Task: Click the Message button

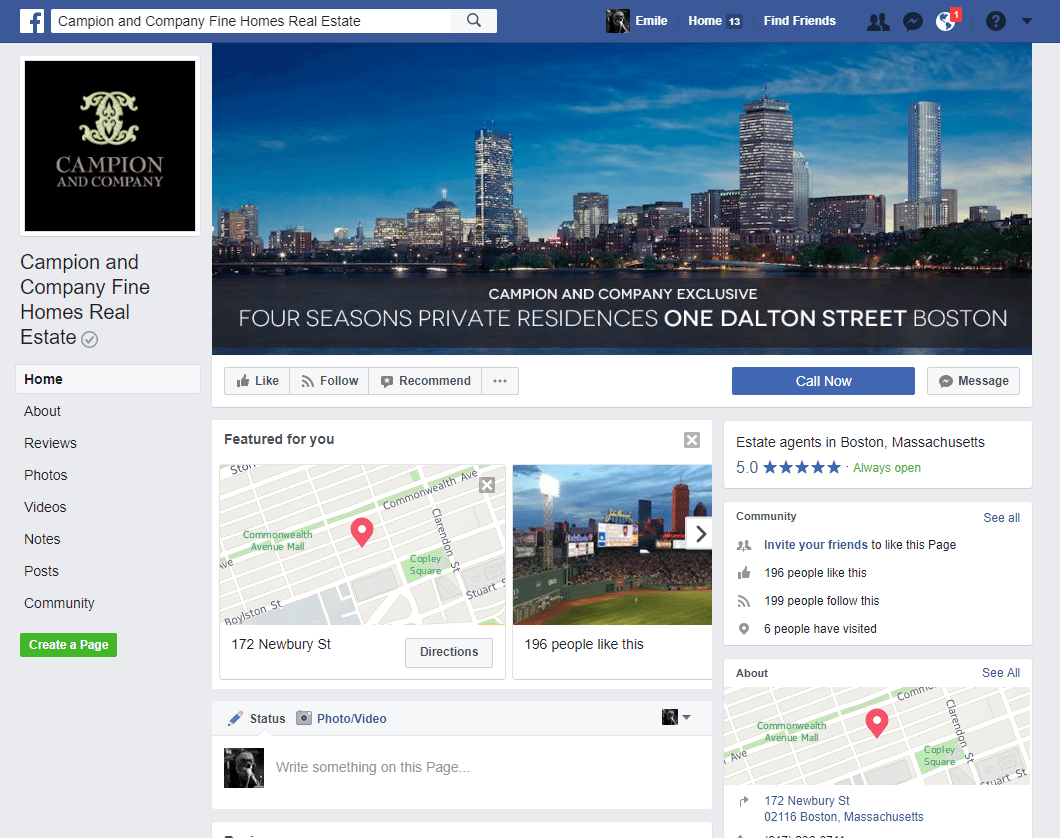Action: pyautogui.click(x=973, y=381)
